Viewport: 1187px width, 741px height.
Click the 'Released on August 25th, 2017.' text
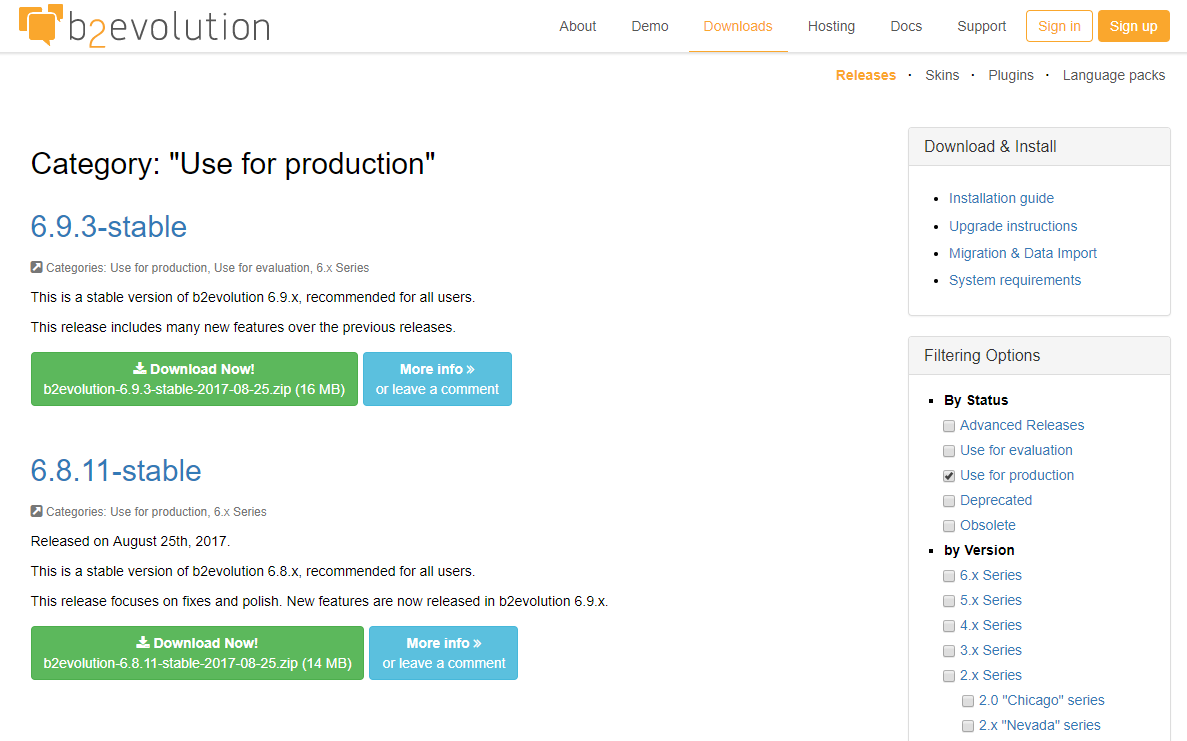130,541
